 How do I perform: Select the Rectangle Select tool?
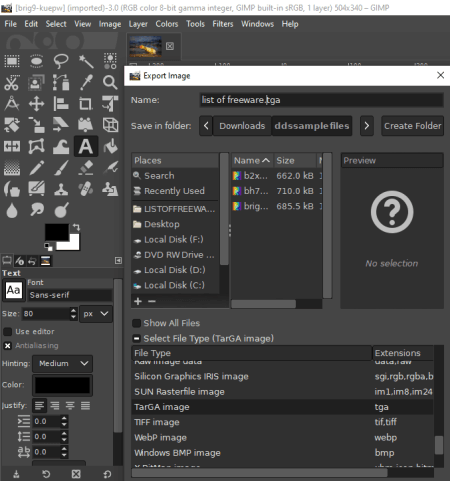pos(12,61)
